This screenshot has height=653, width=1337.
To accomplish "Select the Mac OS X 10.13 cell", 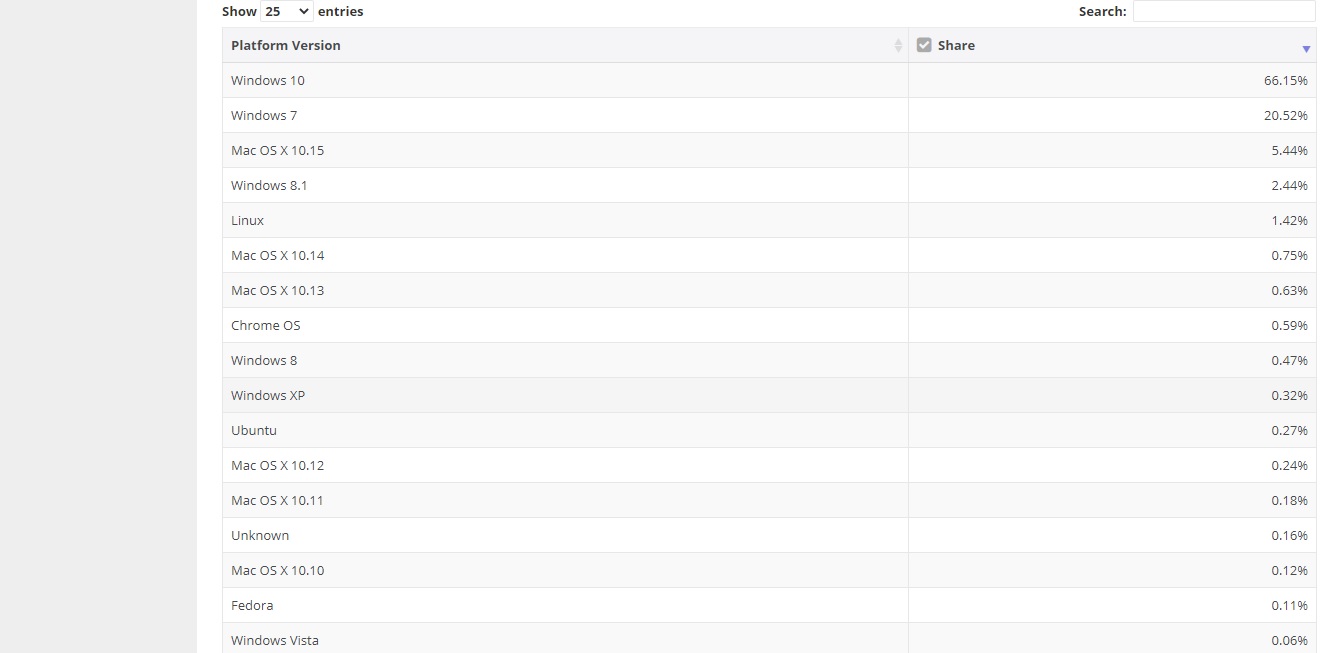I will tap(565, 290).
